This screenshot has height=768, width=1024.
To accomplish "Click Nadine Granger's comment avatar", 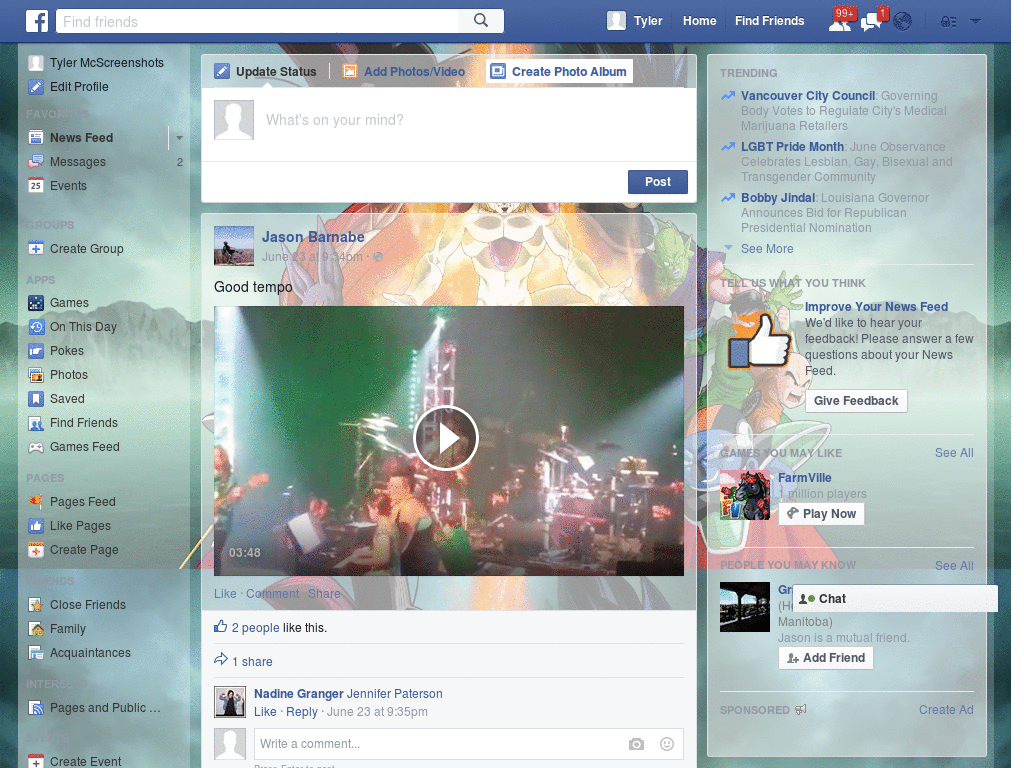I will (x=230, y=702).
